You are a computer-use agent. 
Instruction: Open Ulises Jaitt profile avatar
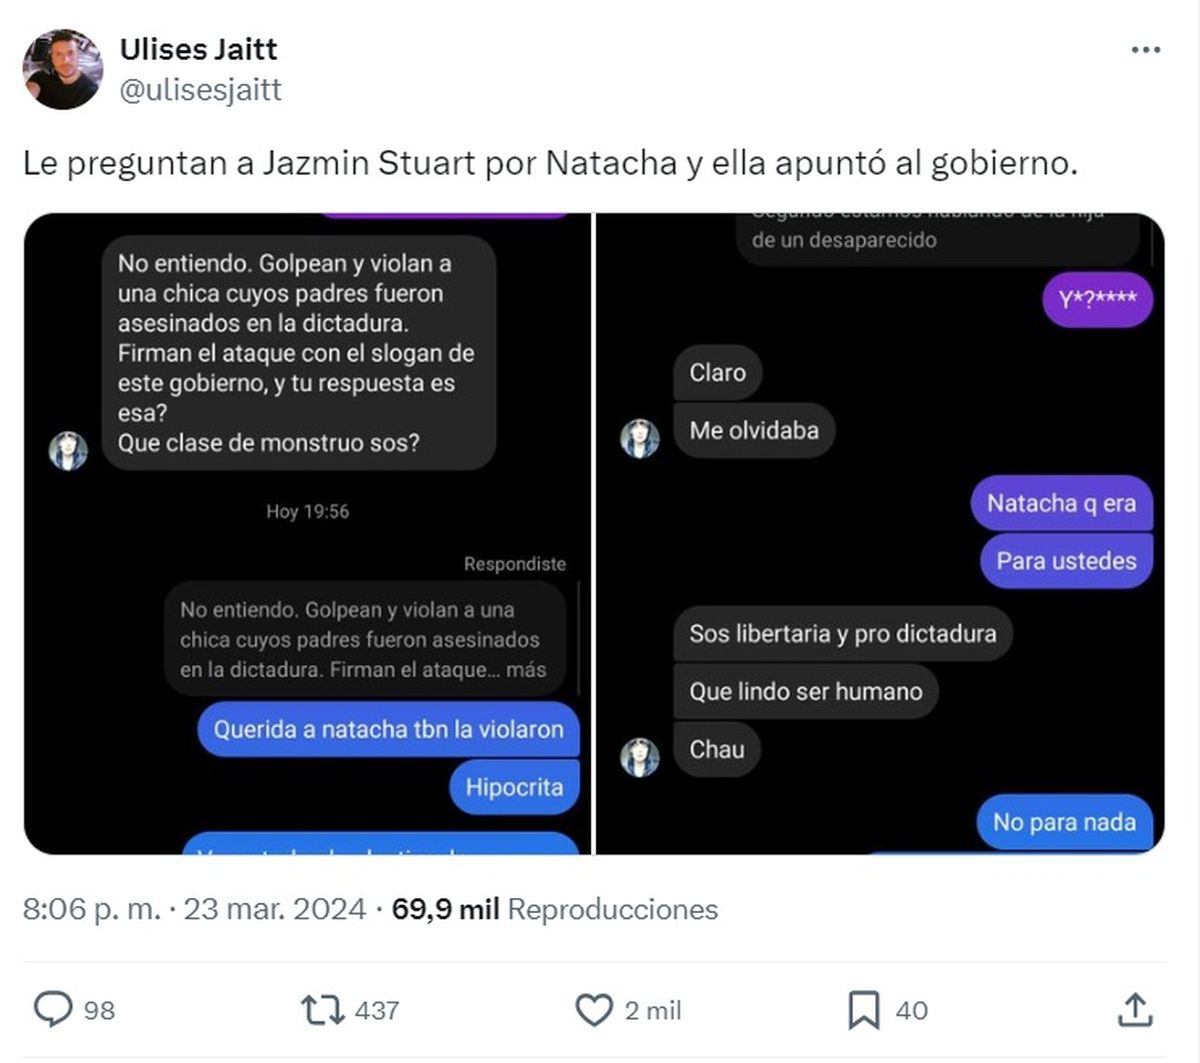[x=63, y=69]
